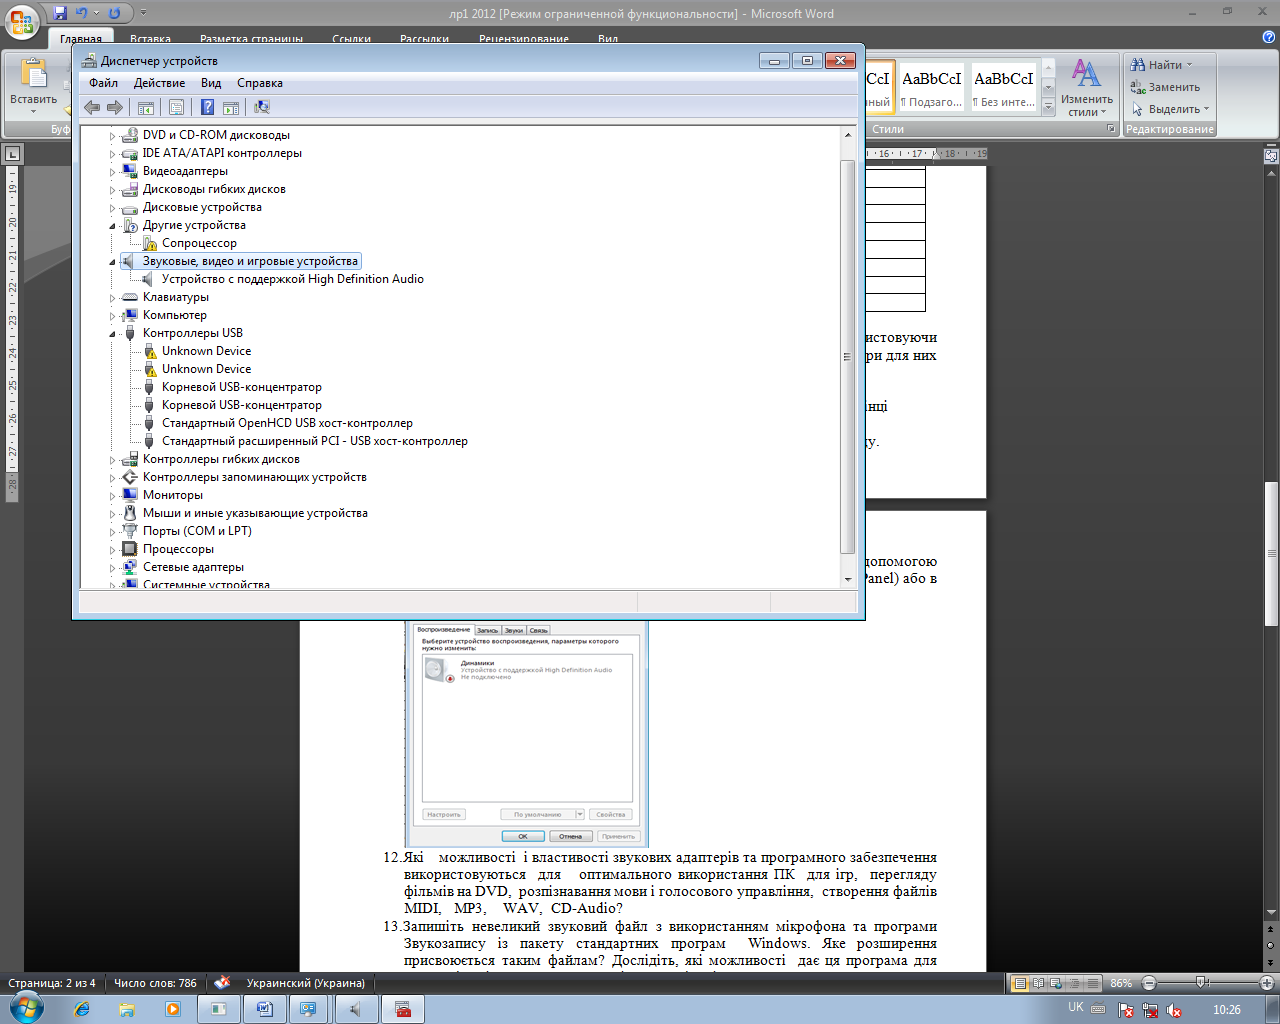Click the muted volume tray icon

tap(1174, 1011)
